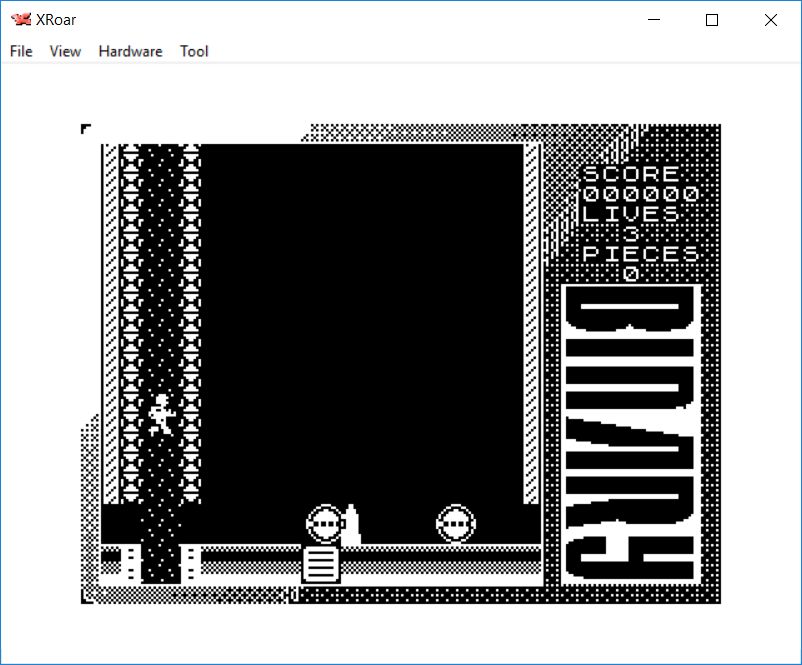Click the XRoar app icon in title bar

21,20
